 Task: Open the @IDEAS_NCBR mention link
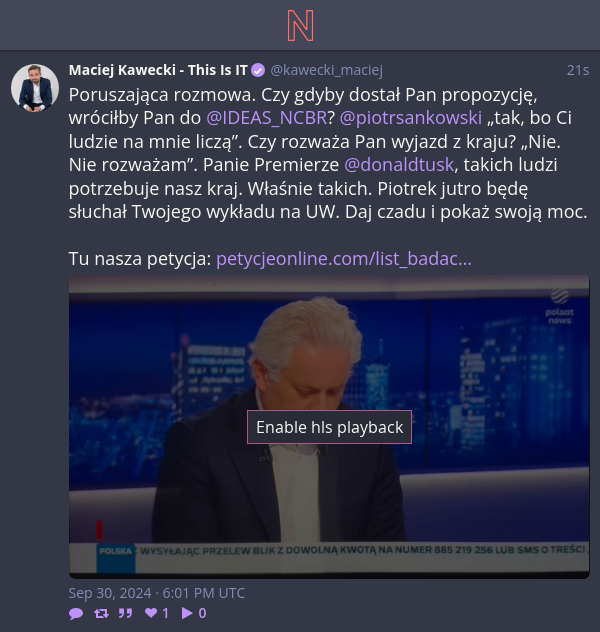(x=266, y=118)
